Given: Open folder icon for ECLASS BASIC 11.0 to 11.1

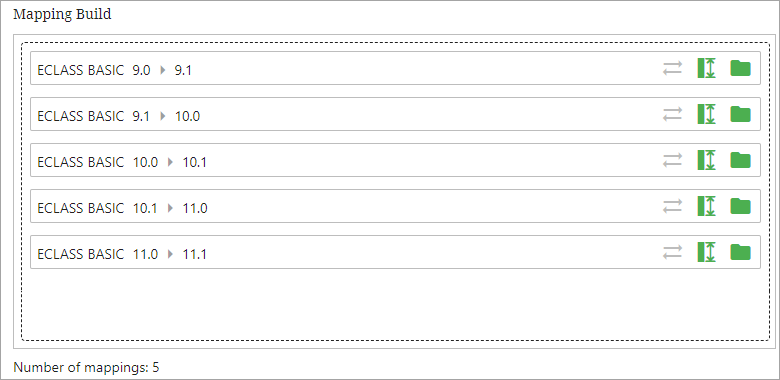Looking at the screenshot, I should pos(740,252).
